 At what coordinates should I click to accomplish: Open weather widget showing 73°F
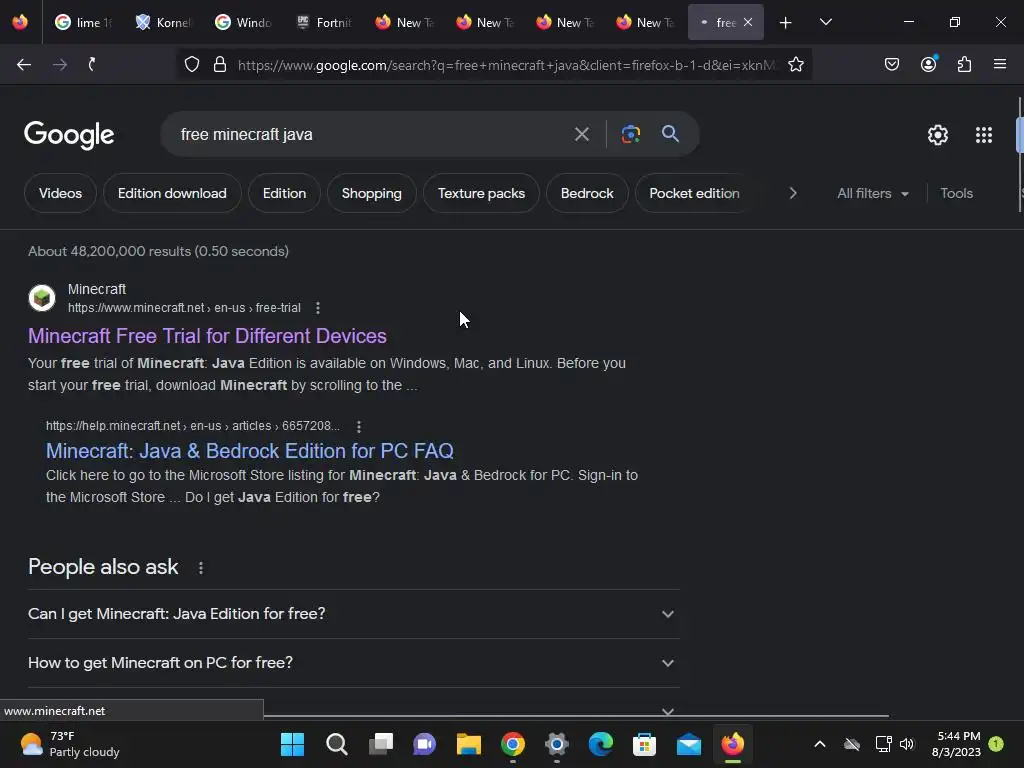[x=70, y=744]
